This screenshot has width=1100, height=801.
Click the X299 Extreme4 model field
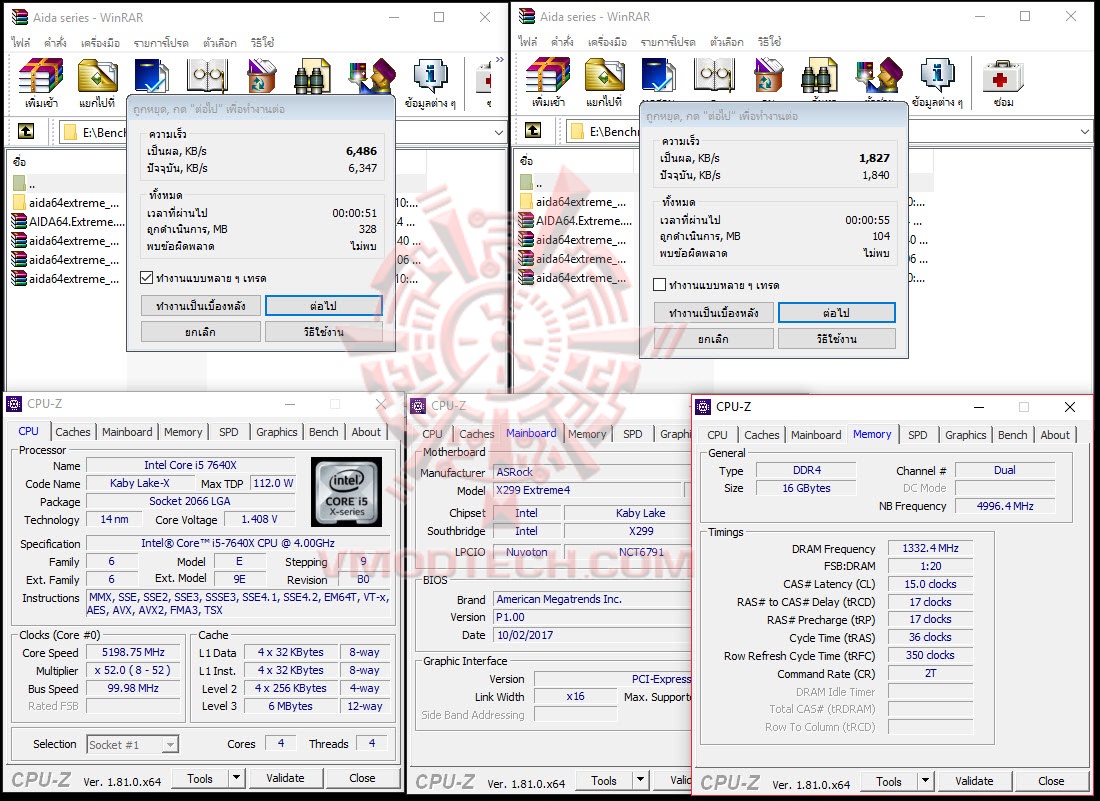tap(588, 490)
